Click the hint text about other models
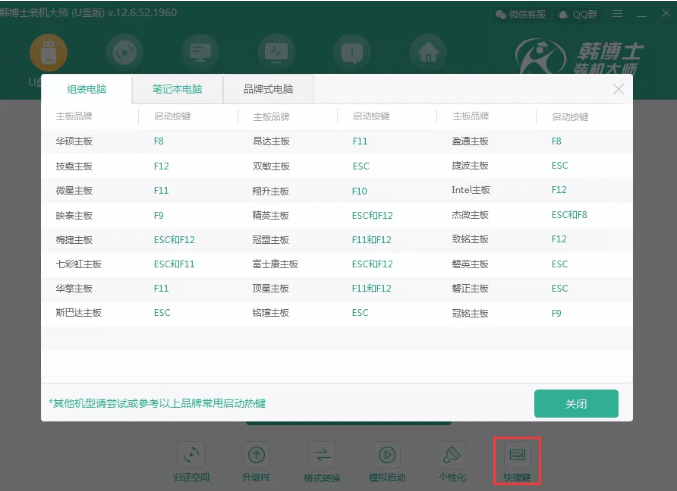The width and height of the screenshot is (677, 491). [x=157, y=403]
